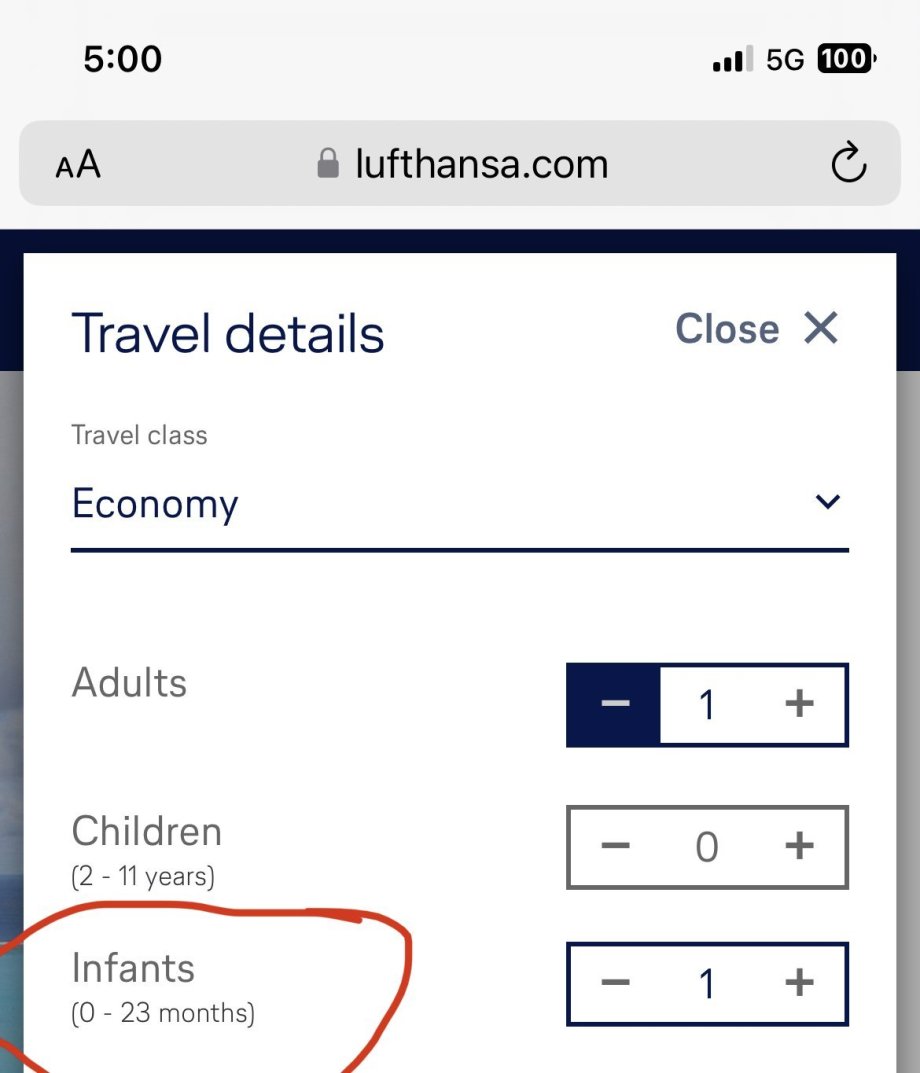Reload the page with the refresh icon
Viewport: 920px width, 1073px height.
[x=848, y=163]
